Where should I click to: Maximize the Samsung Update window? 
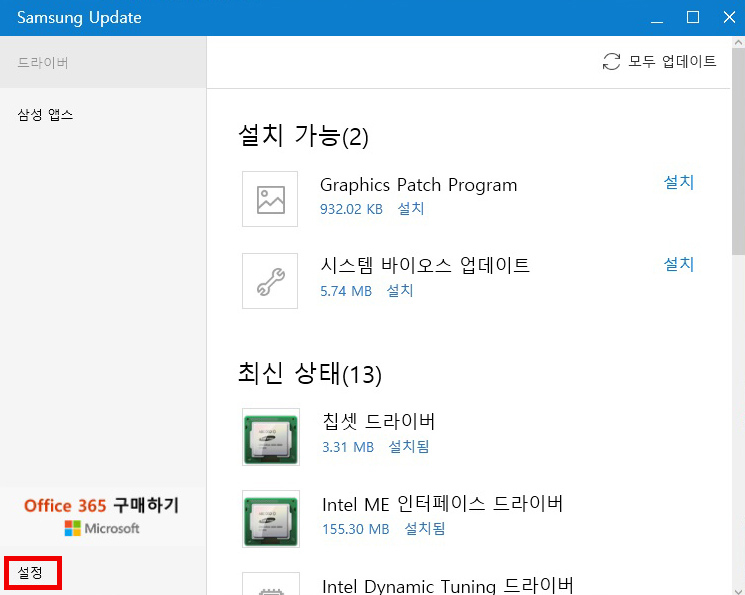click(693, 18)
